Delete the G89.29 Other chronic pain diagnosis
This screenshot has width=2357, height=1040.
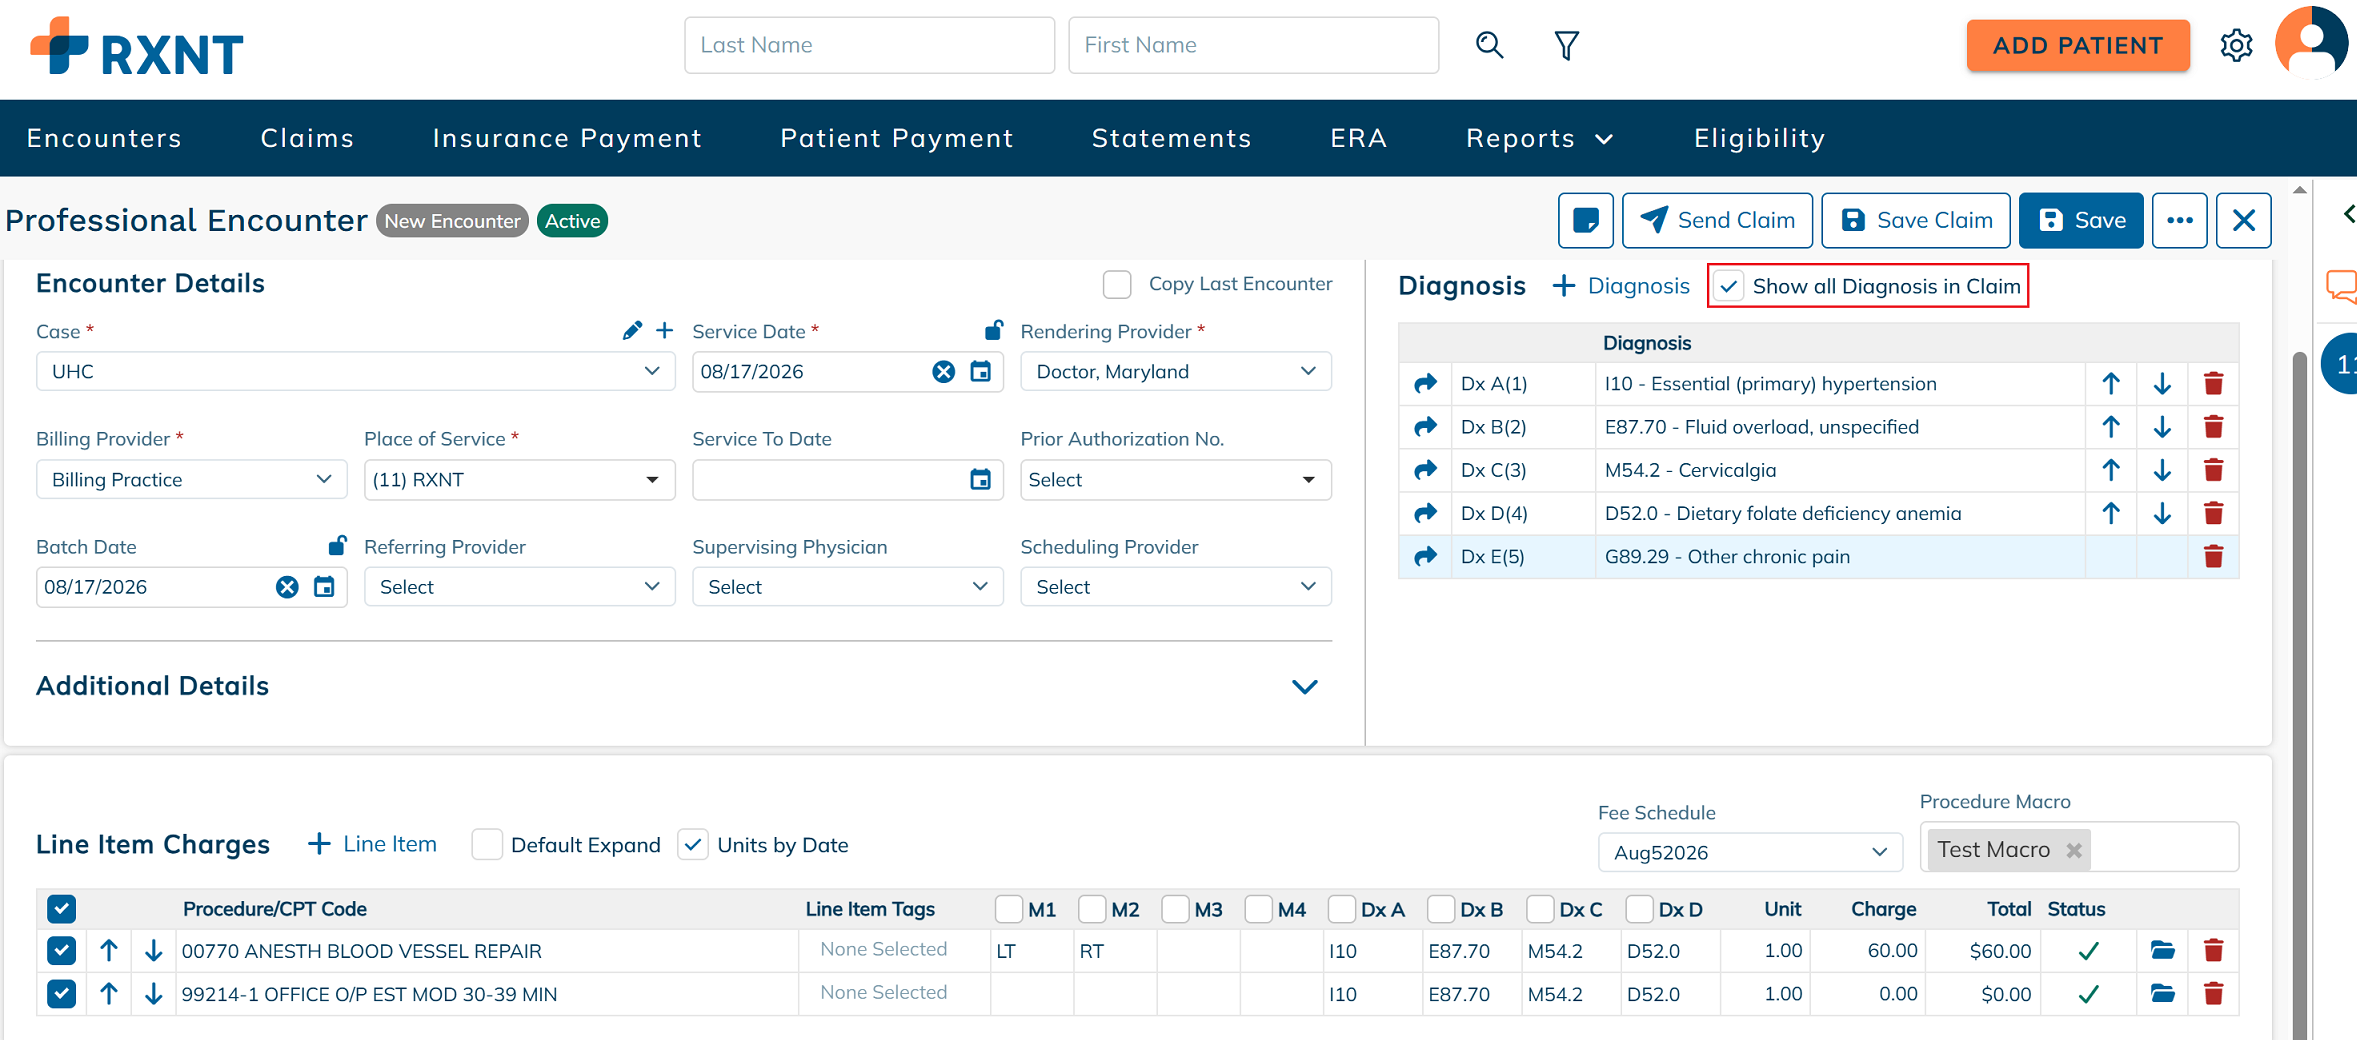[x=2213, y=557]
